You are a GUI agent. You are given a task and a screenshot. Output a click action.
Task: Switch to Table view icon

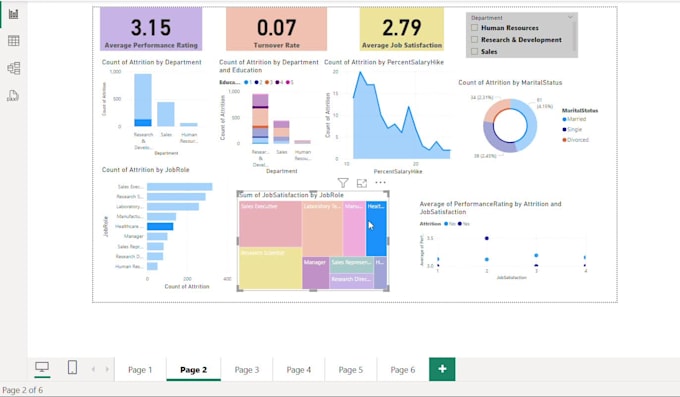(x=13, y=41)
